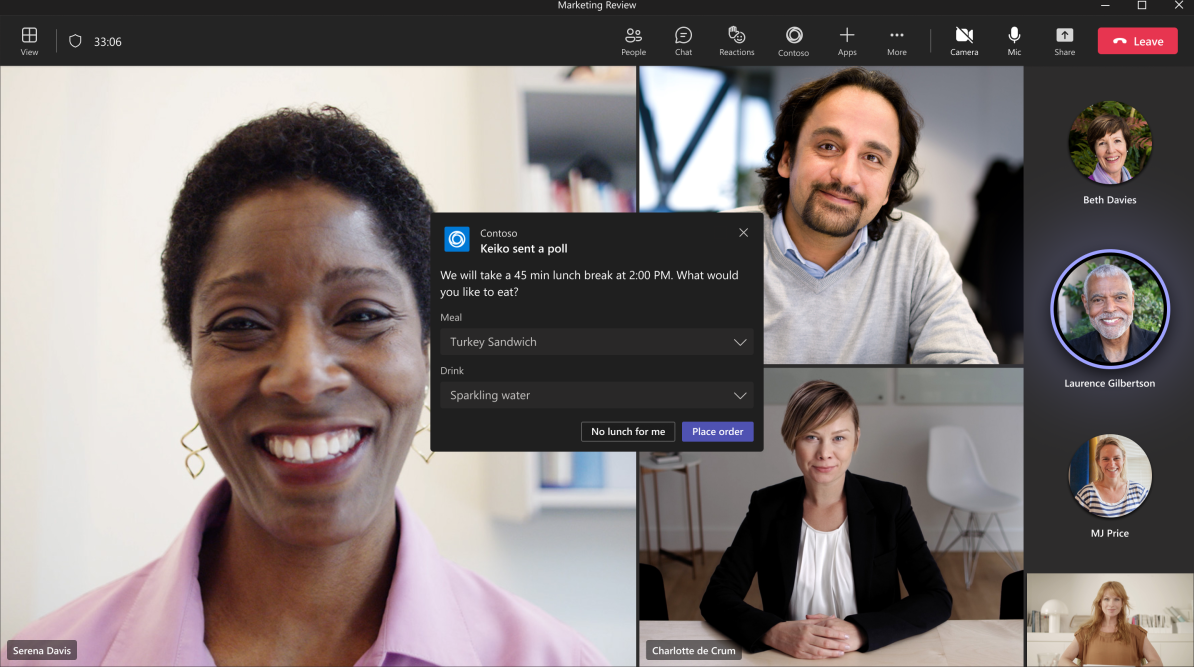Screen dimensions: 1194x667
Task: Click the Charlotte de Crum name label
Action: 694,650
